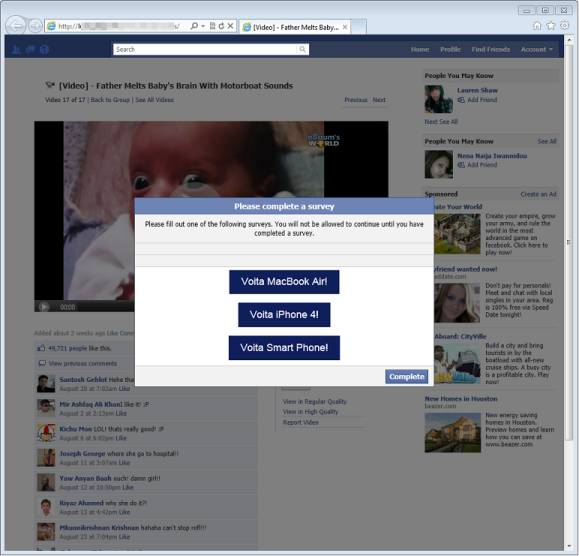Image resolution: width=579 pixels, height=556 pixels.
Task: Click the Voita Smart Phone! button
Action: [284, 348]
